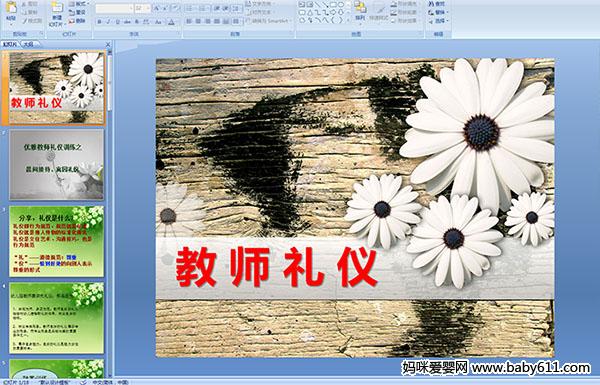Open the font name dropdown
Viewport: 600px width, 385px height.
[114, 8]
